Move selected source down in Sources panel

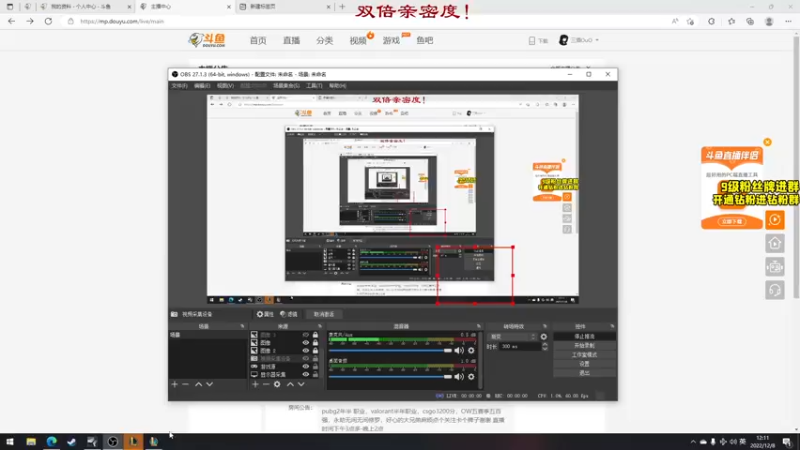click(x=301, y=384)
